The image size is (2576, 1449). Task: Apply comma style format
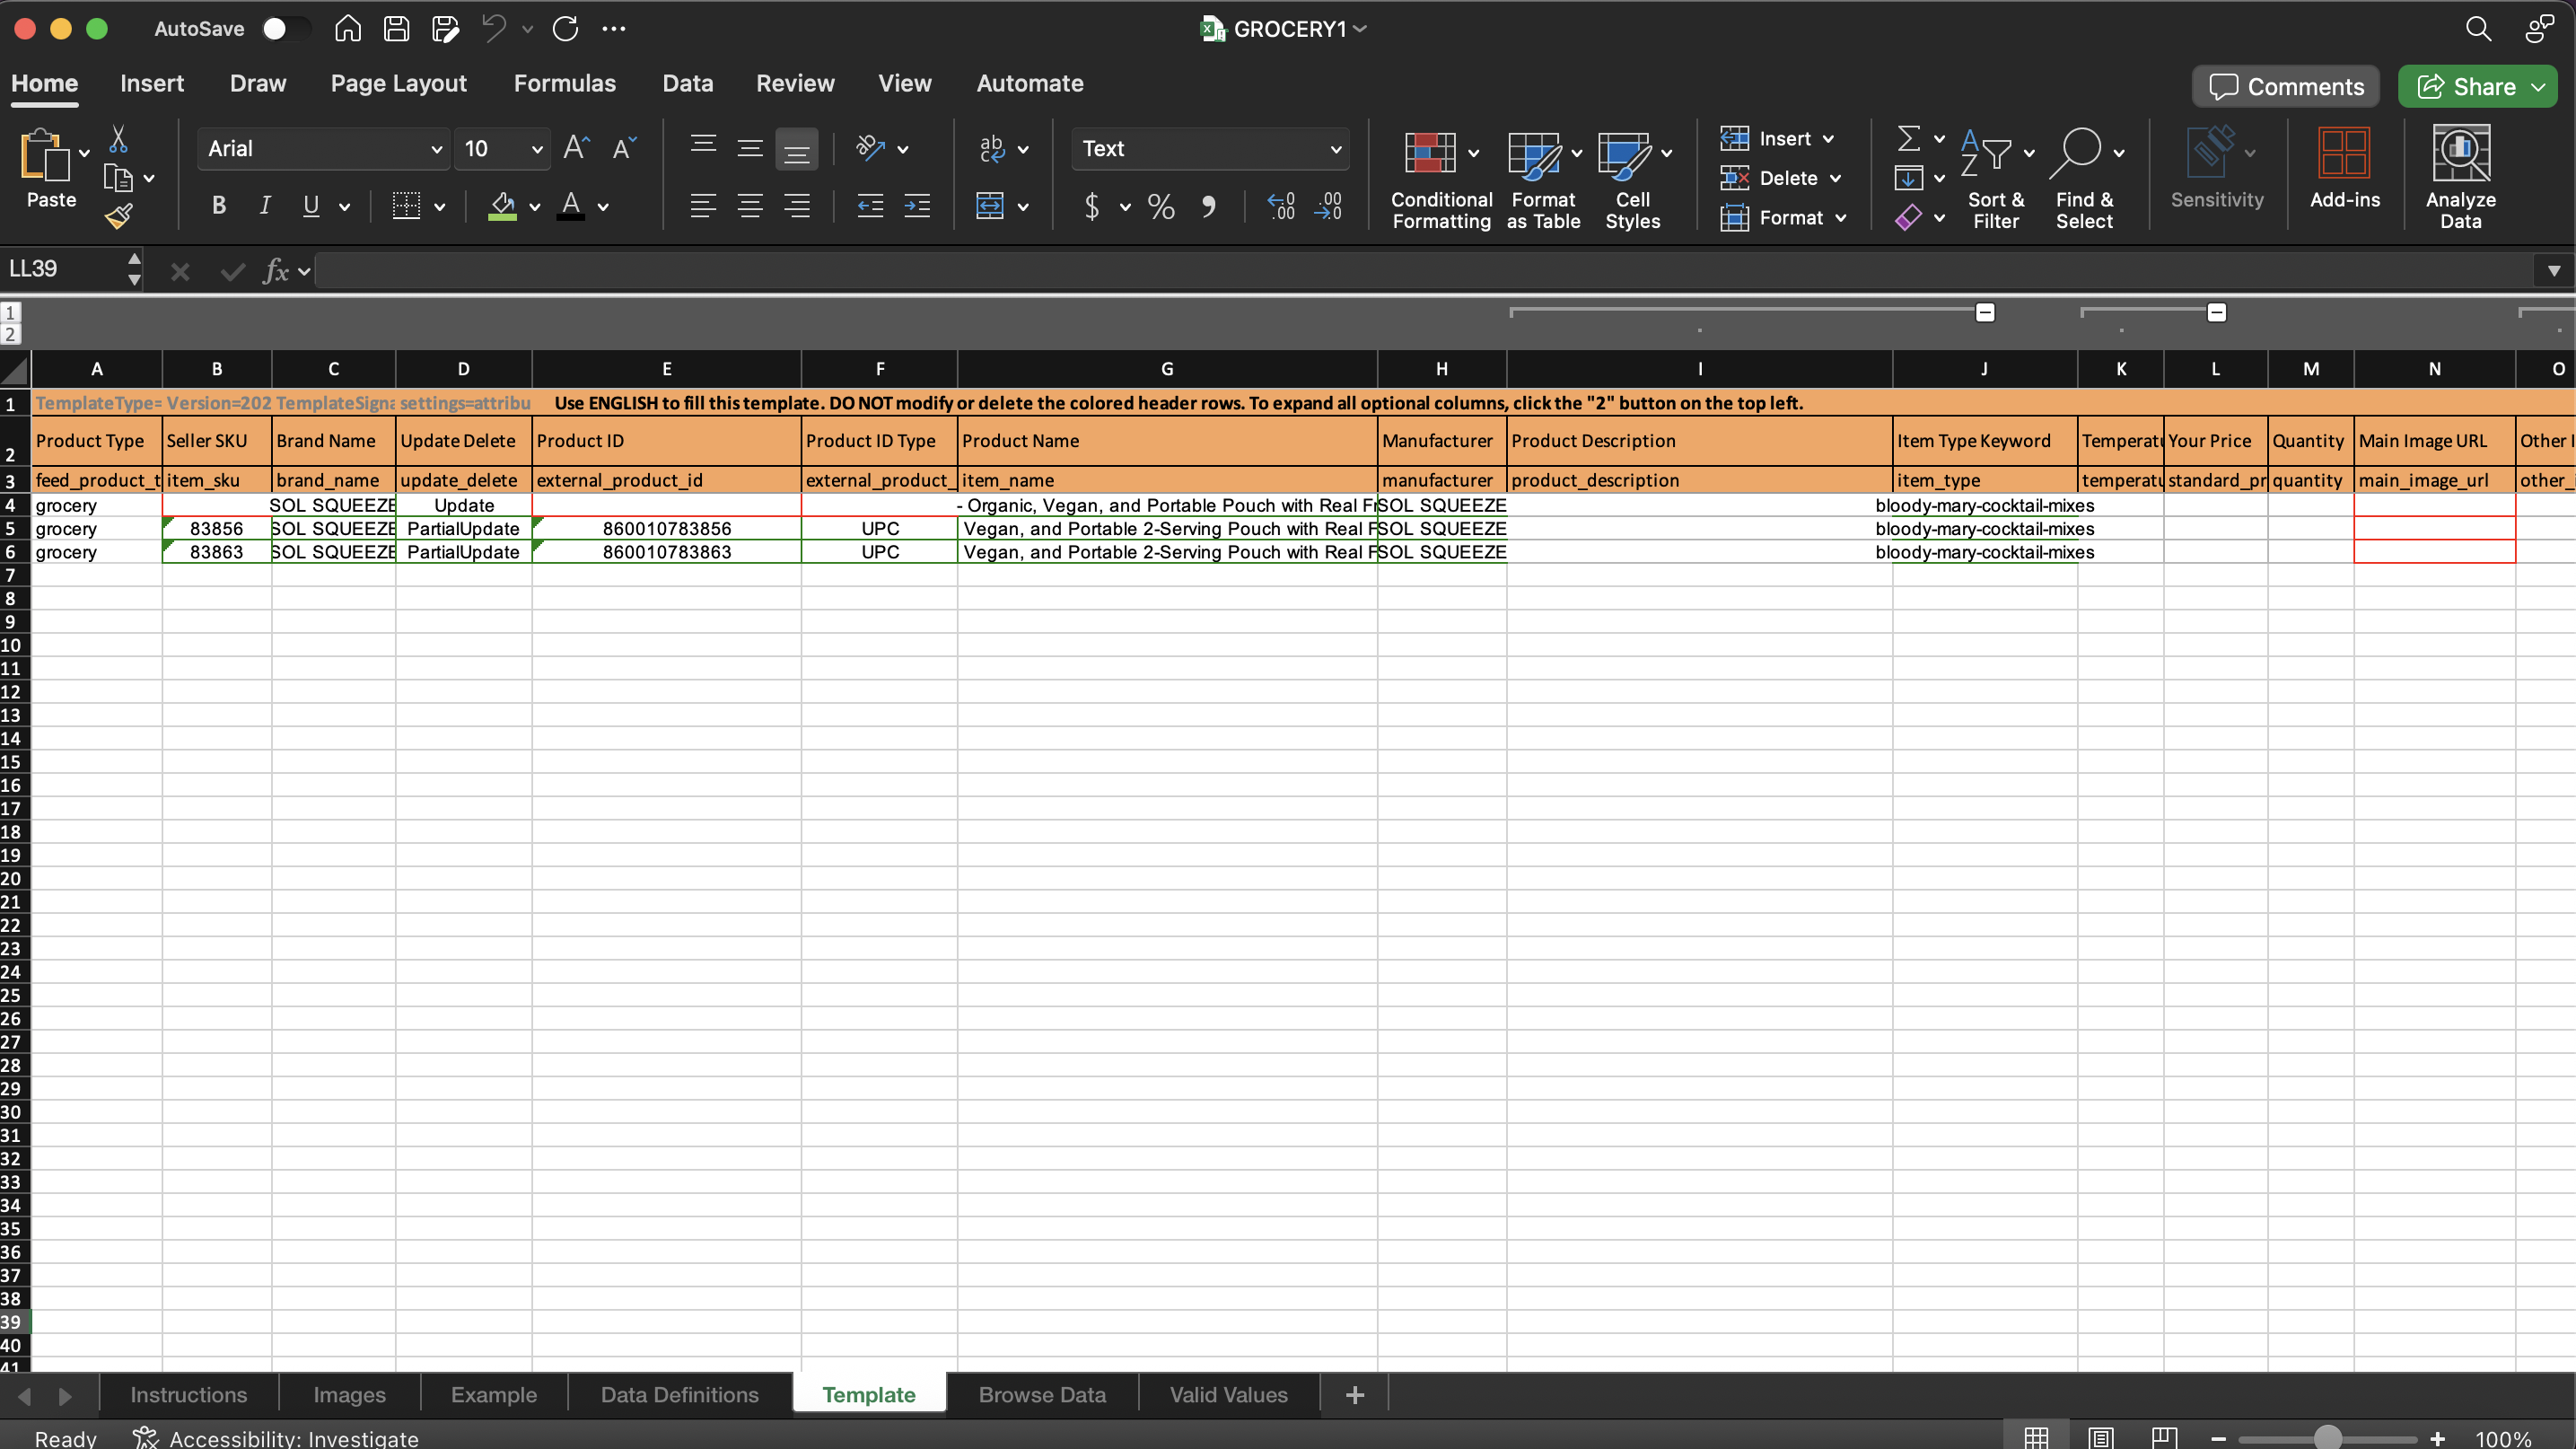1208,207
